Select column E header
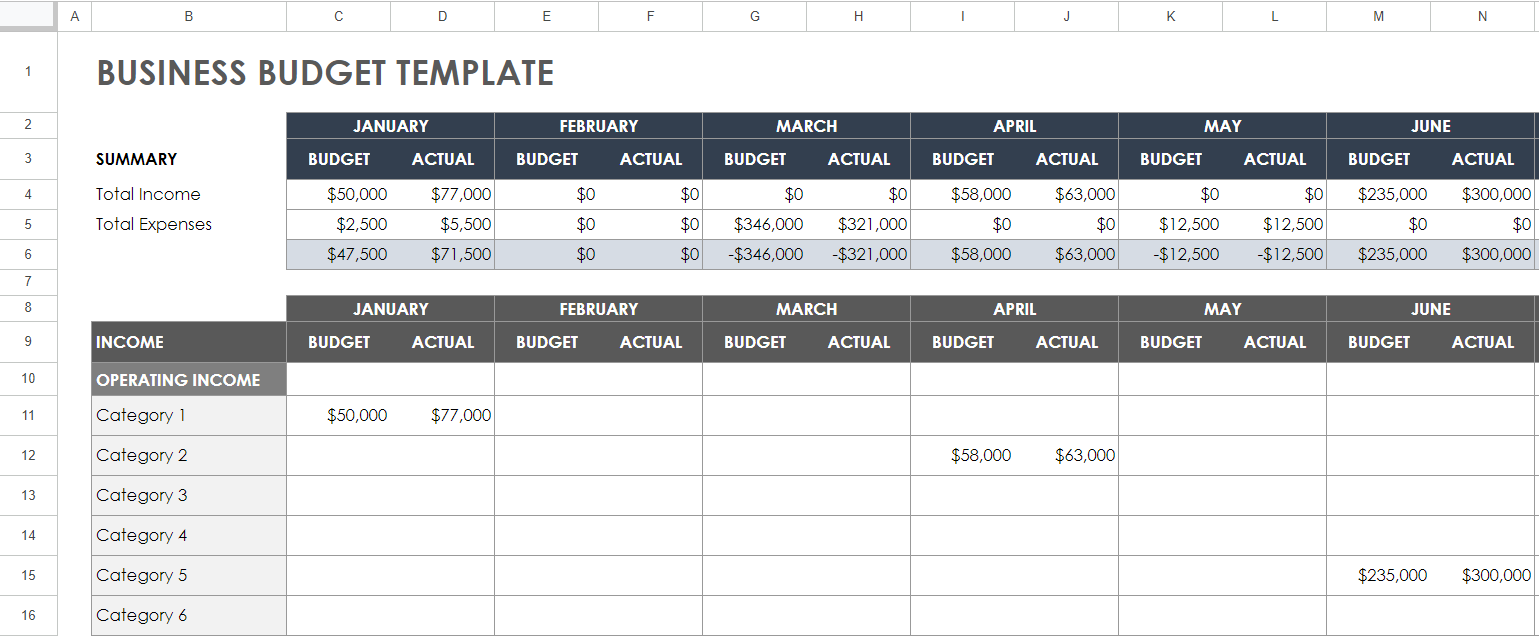 [546, 16]
